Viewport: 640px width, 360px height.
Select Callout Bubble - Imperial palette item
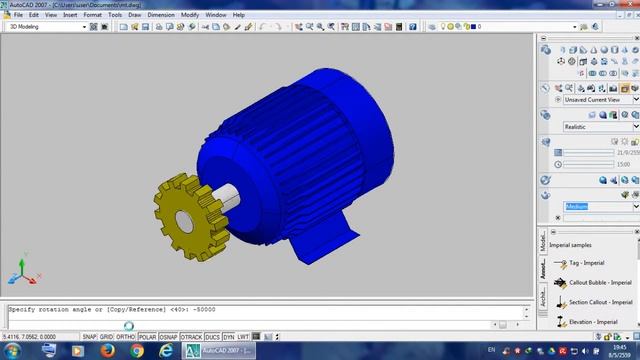593,282
